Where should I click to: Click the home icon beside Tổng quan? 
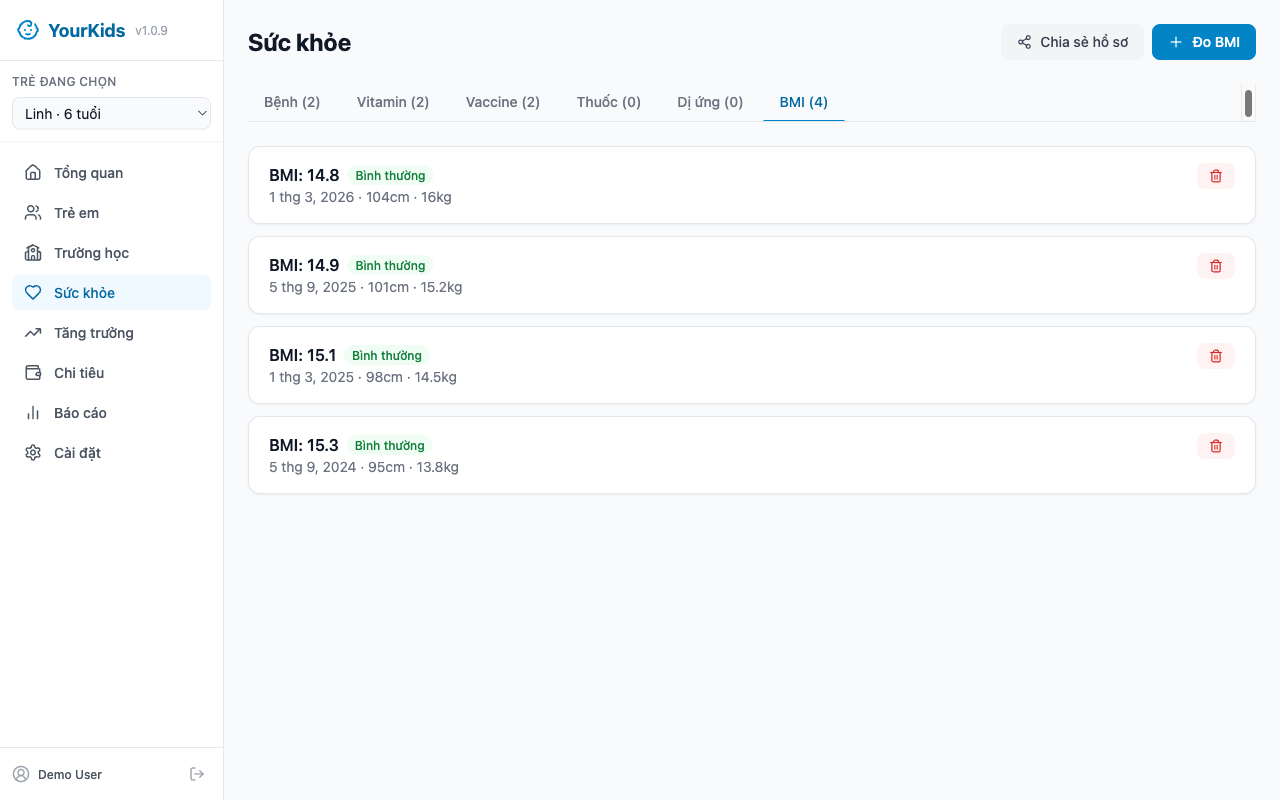tap(33, 173)
